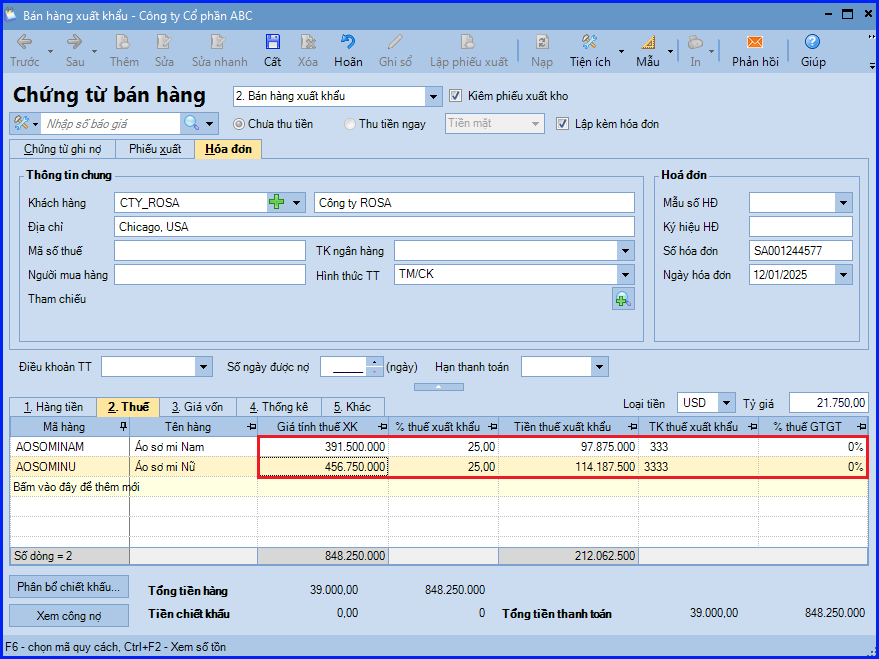Click Lập phiếu xuất toolbar icon

click(x=469, y=50)
